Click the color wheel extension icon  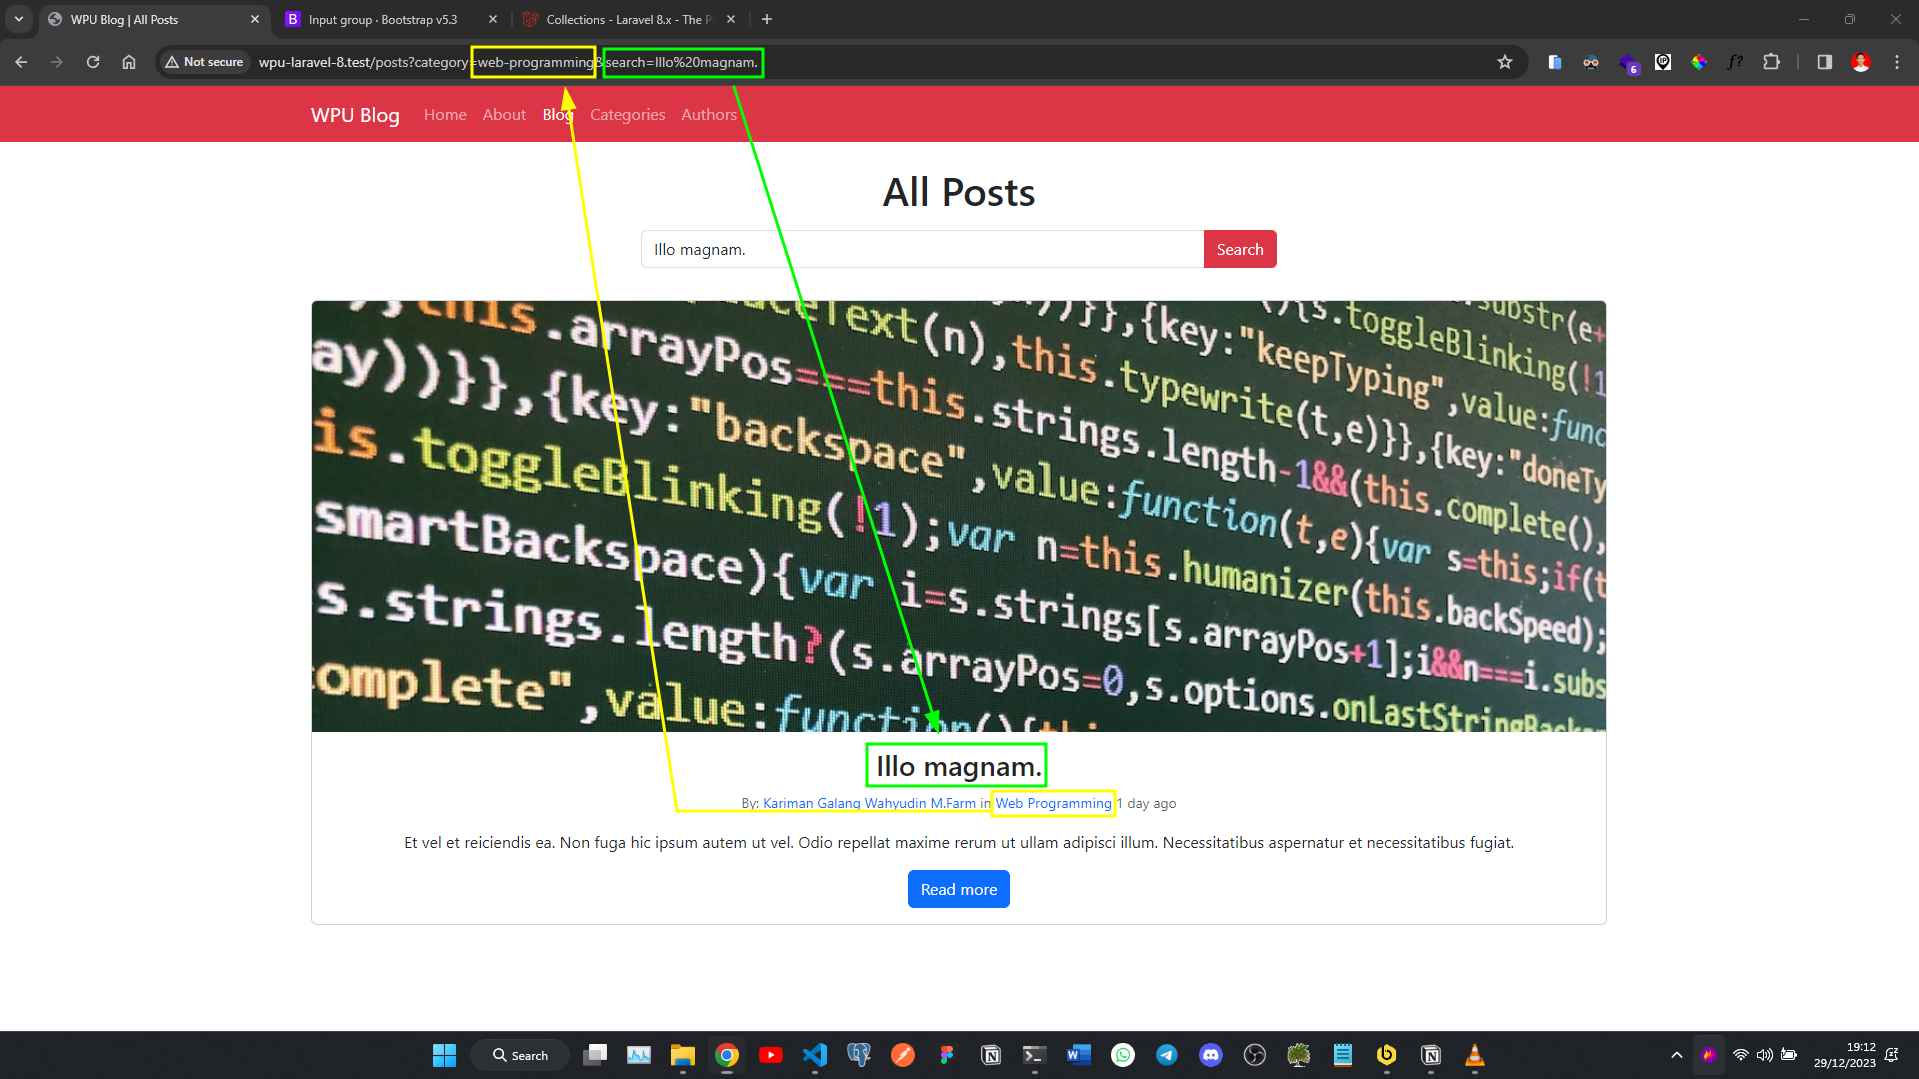tap(1698, 62)
